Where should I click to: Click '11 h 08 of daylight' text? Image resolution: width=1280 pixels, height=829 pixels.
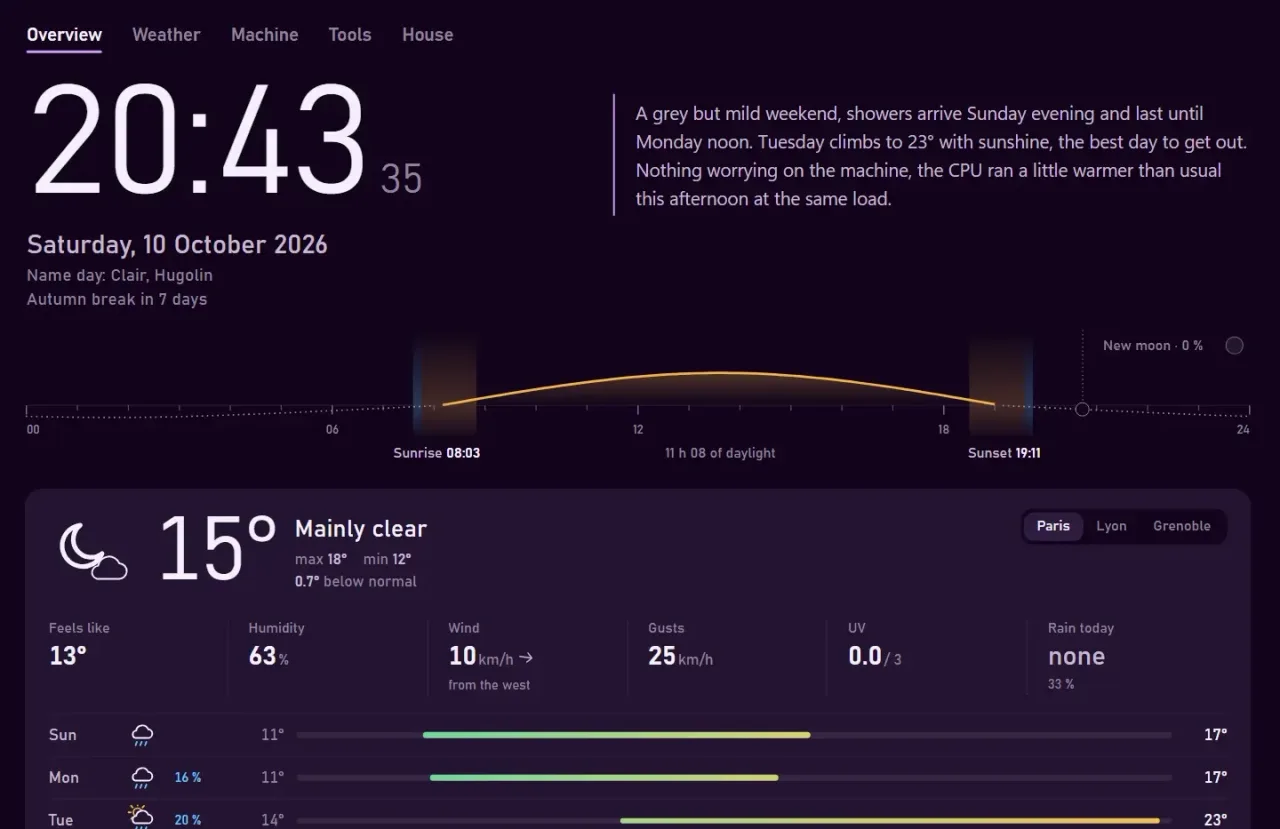(x=720, y=453)
